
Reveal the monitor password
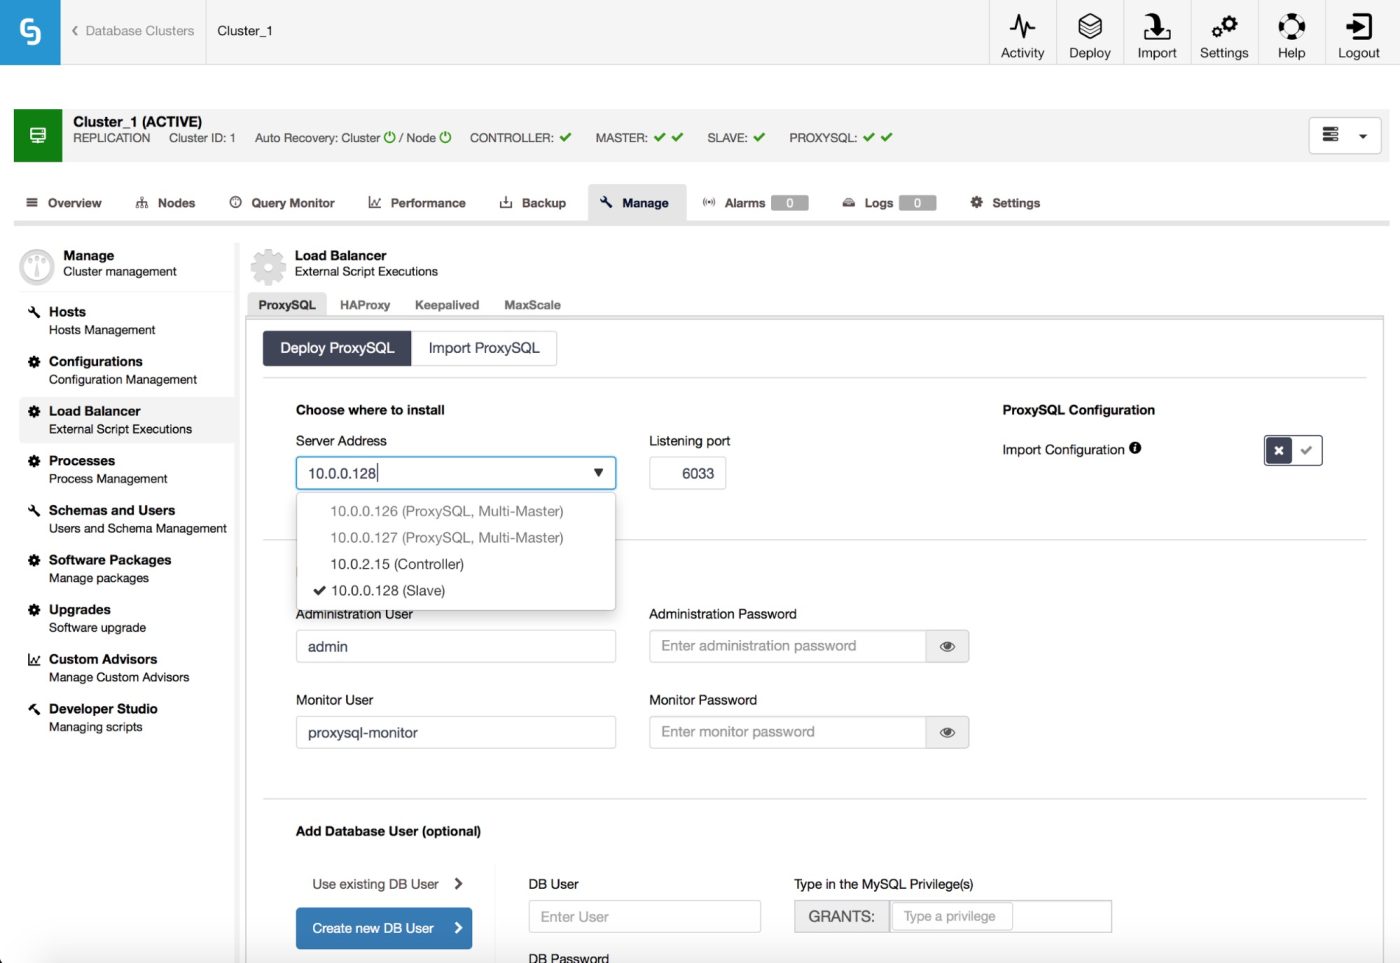(x=947, y=733)
